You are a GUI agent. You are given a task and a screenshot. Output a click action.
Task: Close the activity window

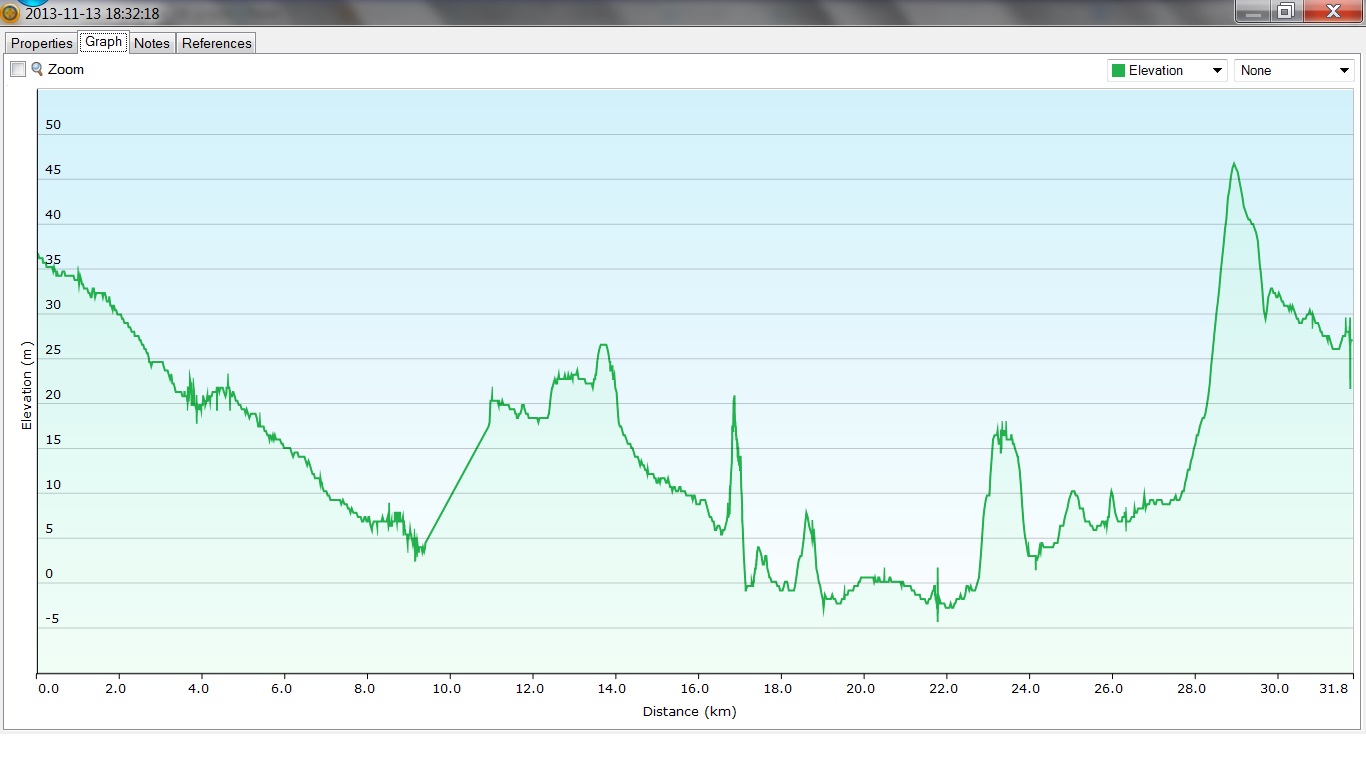click(x=1333, y=11)
